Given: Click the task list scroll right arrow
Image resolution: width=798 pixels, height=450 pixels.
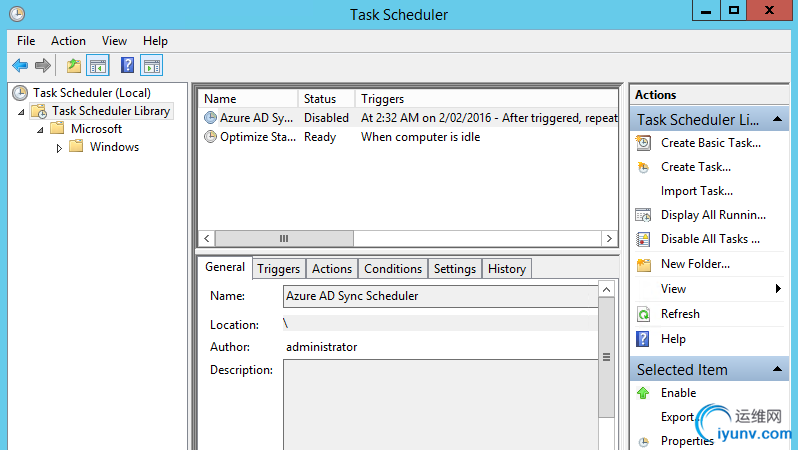Looking at the screenshot, I should click(609, 238).
